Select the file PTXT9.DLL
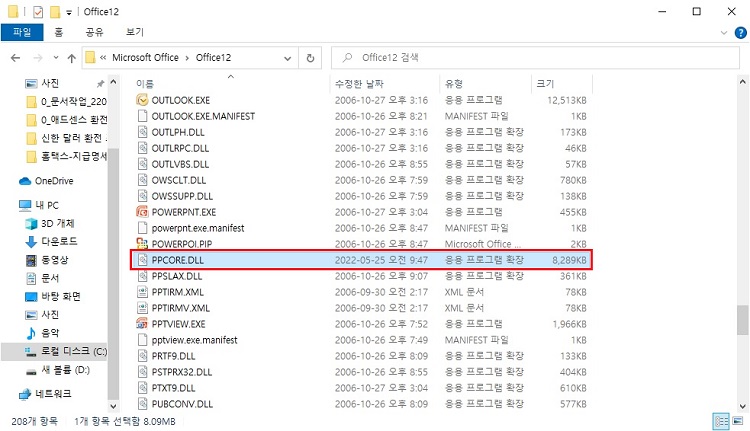 pyautogui.click(x=173, y=388)
